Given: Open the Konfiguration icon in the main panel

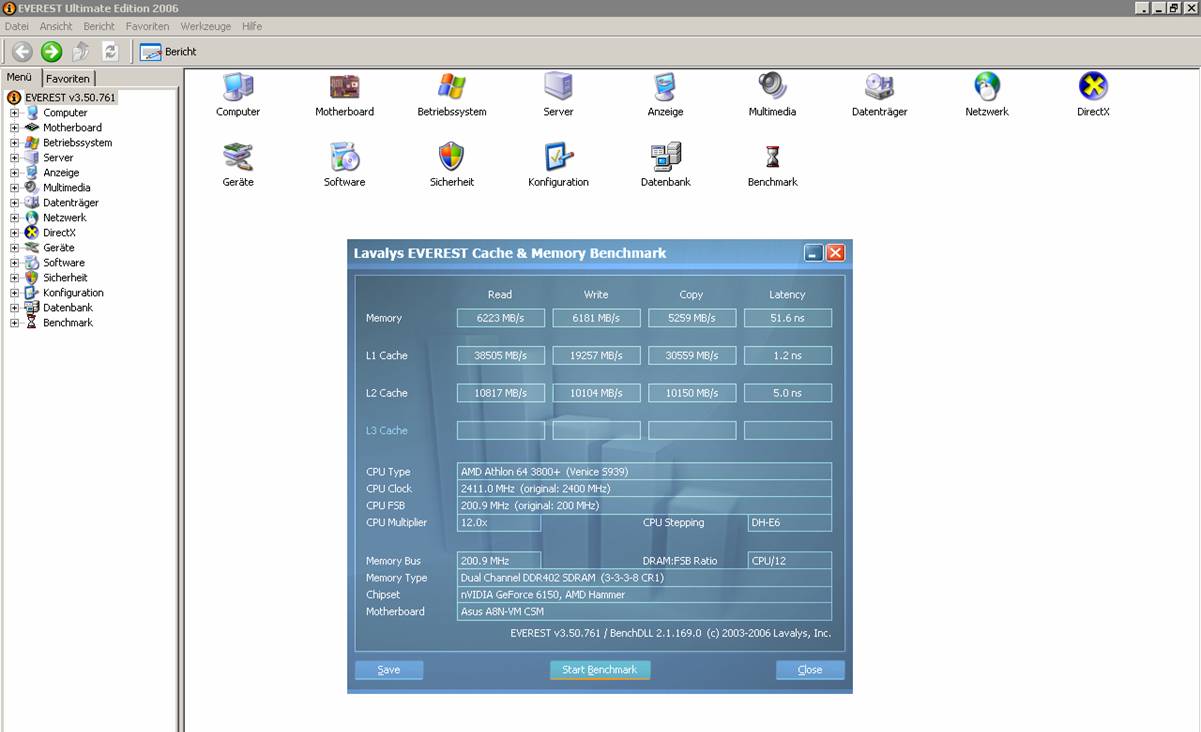Looking at the screenshot, I should pyautogui.click(x=558, y=157).
